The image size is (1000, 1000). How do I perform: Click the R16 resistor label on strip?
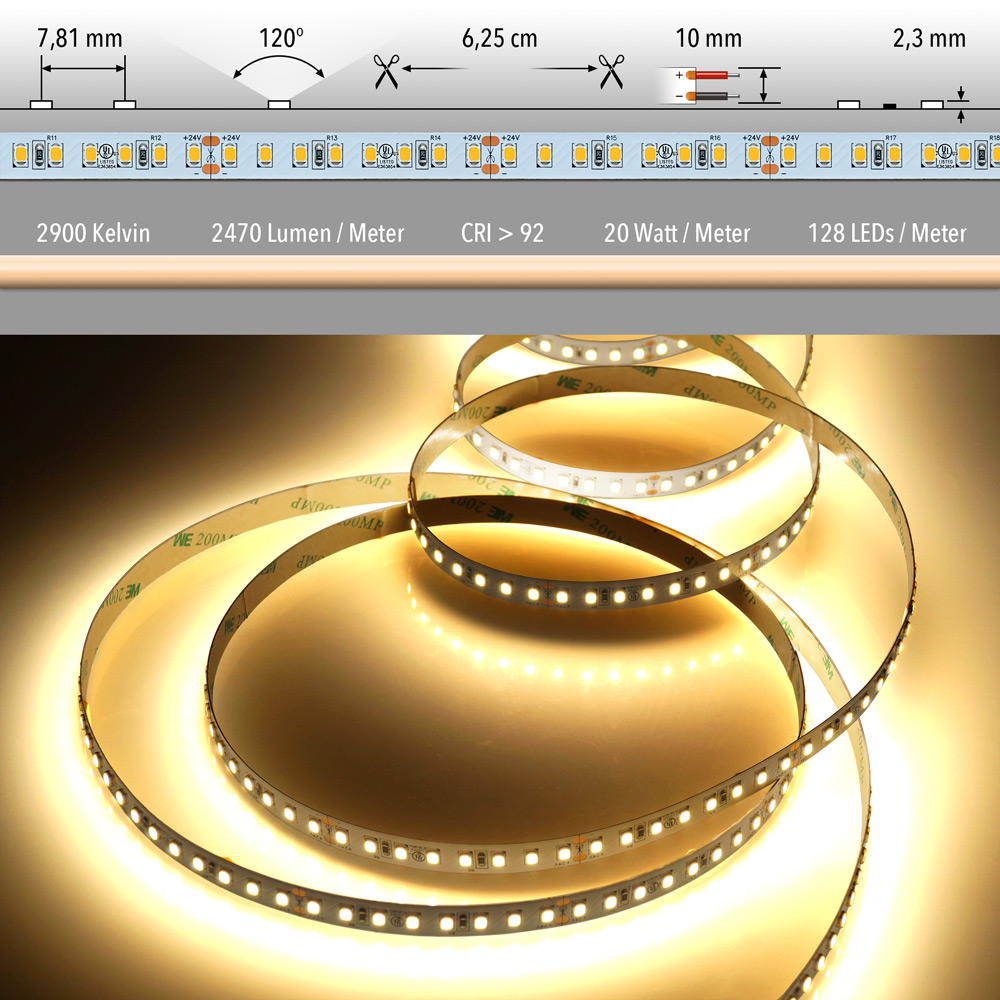(x=714, y=137)
